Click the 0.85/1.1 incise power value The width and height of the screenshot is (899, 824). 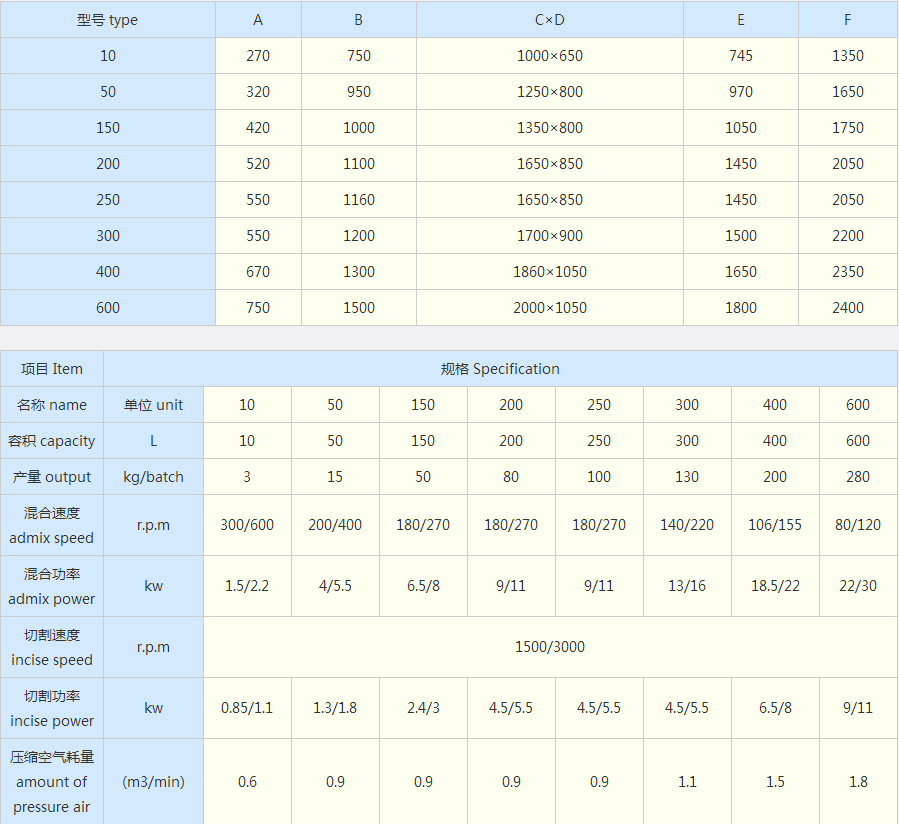[247, 708]
